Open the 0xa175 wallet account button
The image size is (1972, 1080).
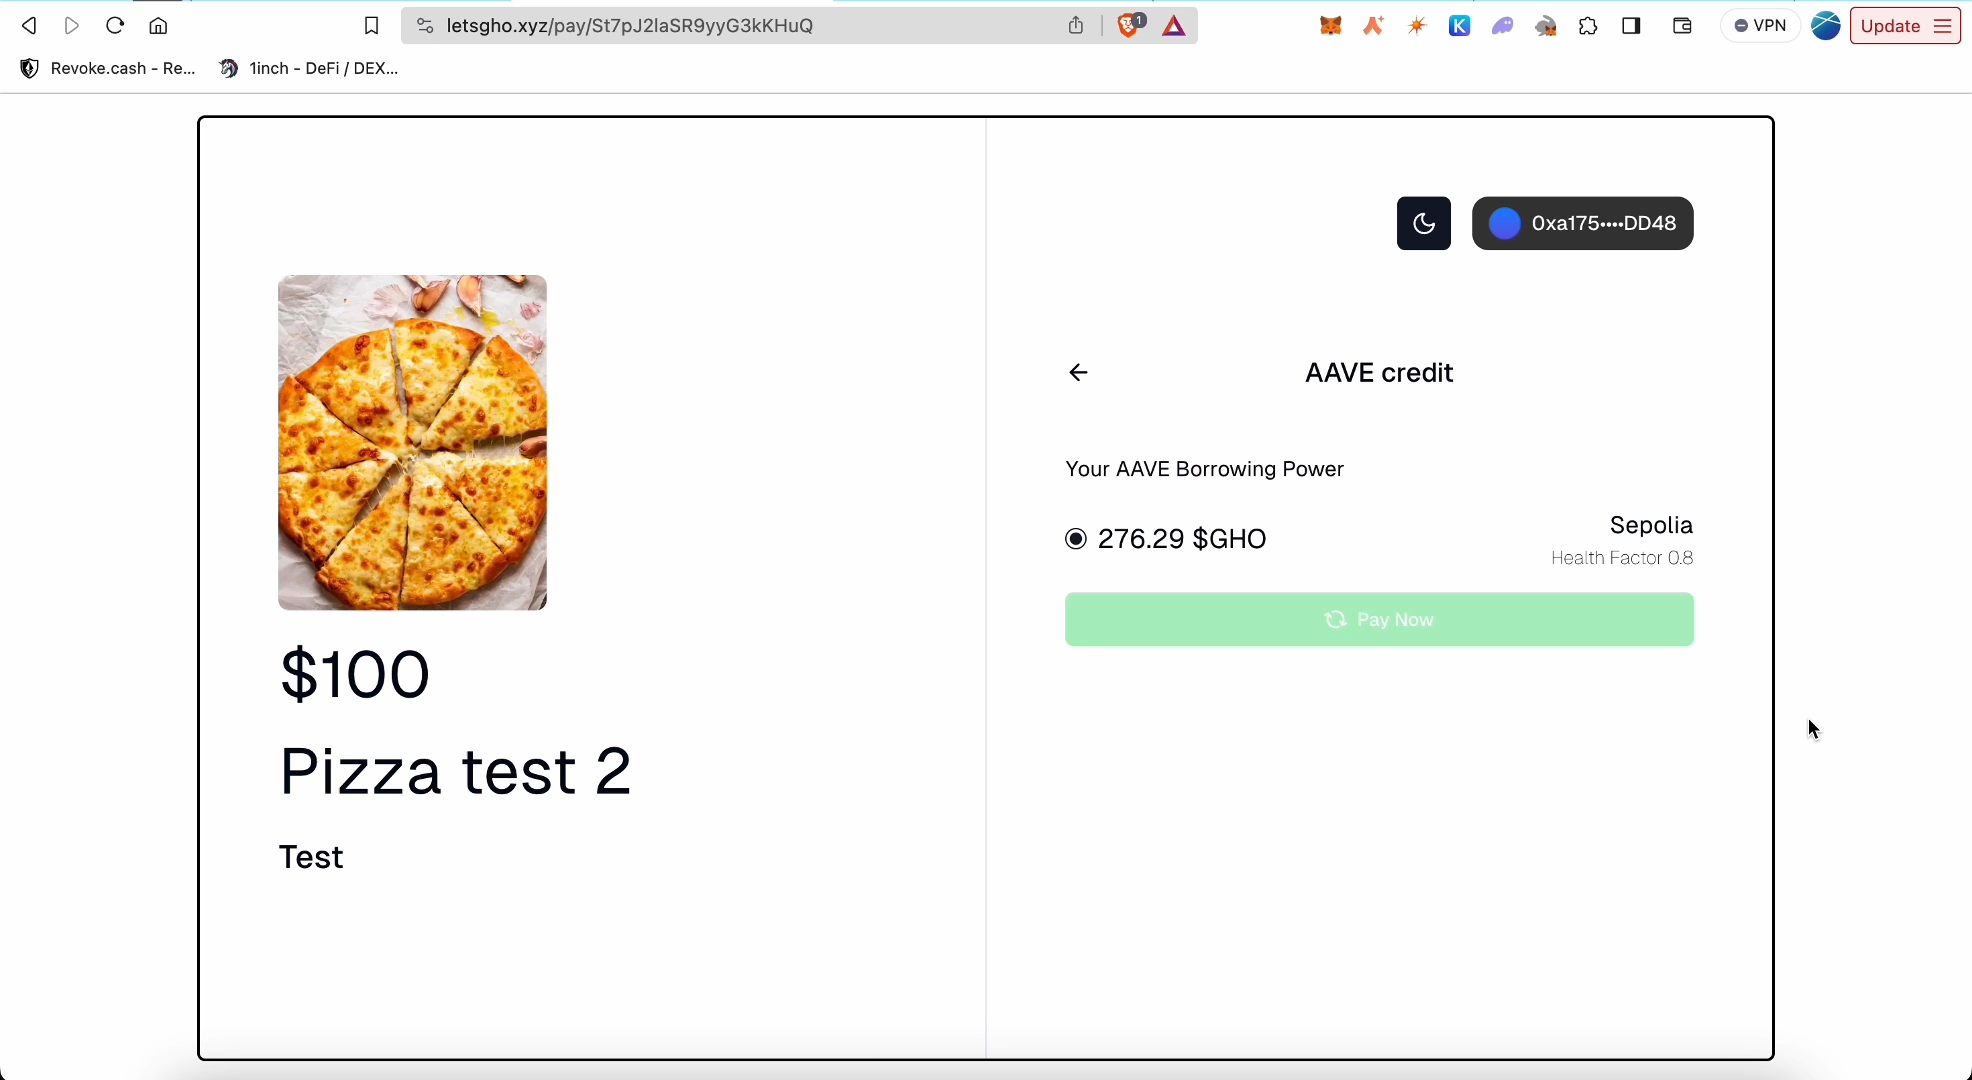click(x=1582, y=223)
